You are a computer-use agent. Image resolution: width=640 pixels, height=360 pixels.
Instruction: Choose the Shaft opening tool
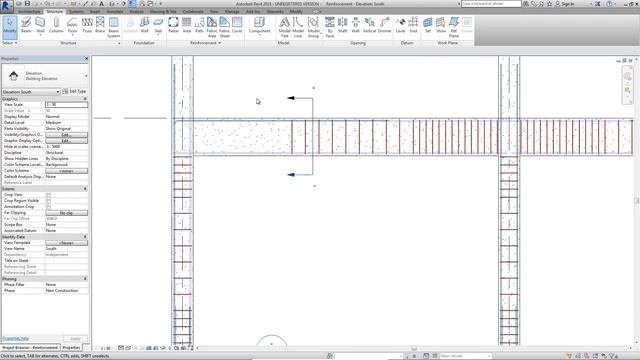pos(342,25)
